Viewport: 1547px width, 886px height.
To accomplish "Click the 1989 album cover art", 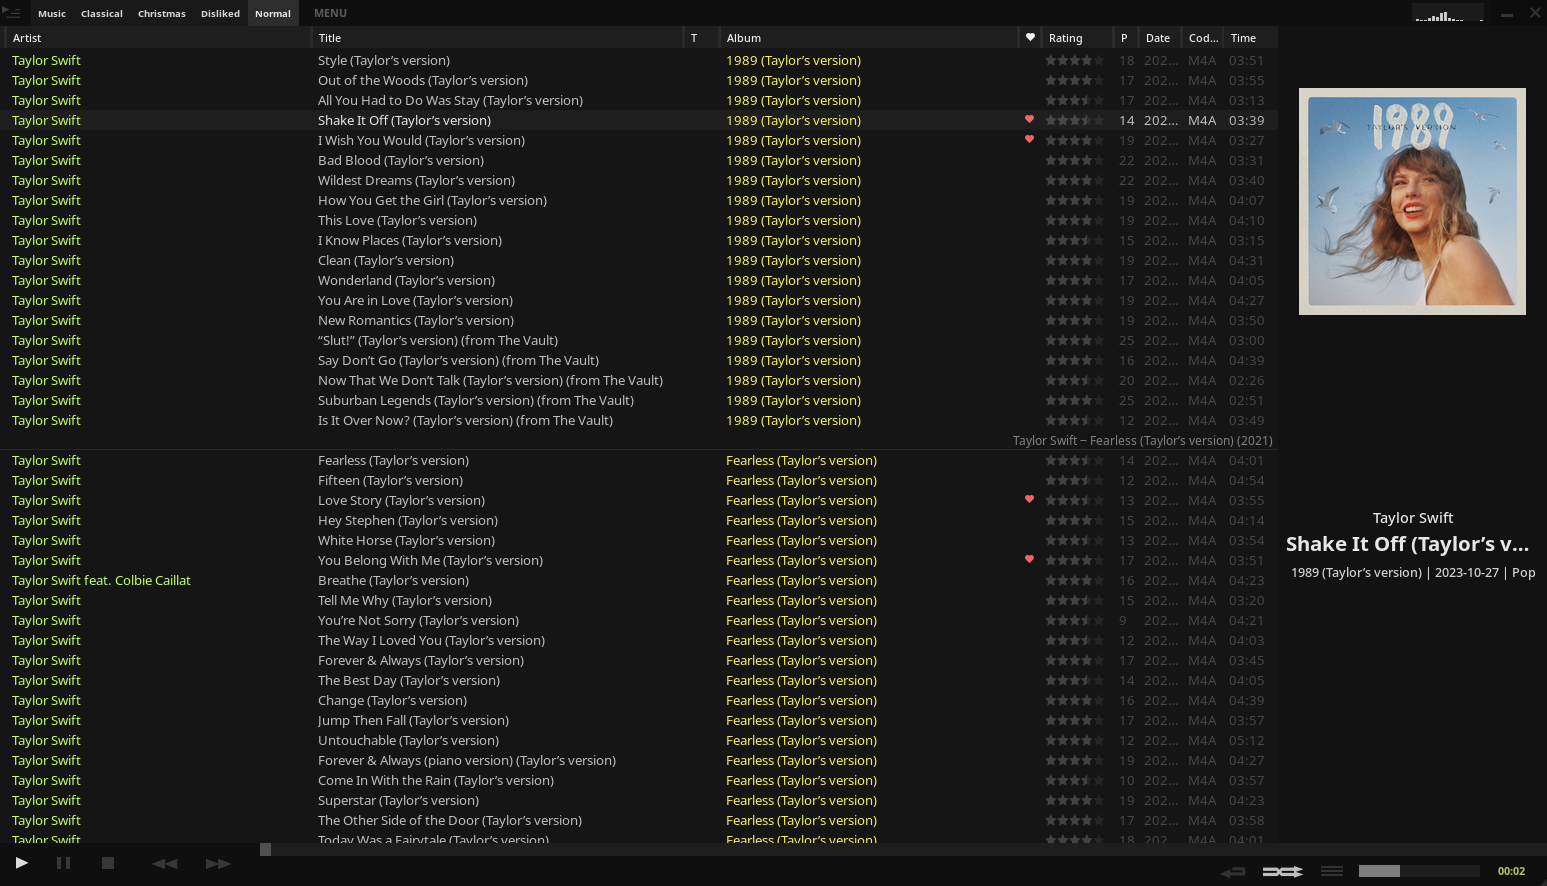I will (1412, 201).
